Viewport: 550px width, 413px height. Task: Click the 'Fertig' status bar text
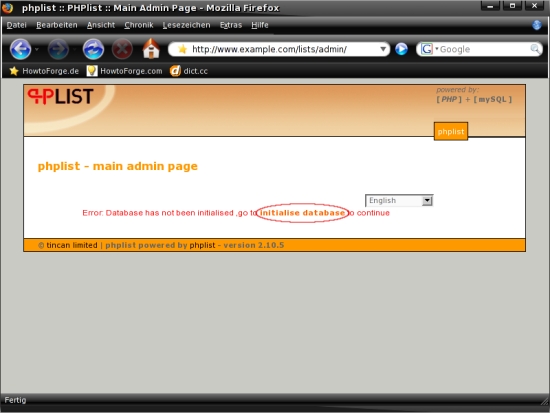[15, 400]
